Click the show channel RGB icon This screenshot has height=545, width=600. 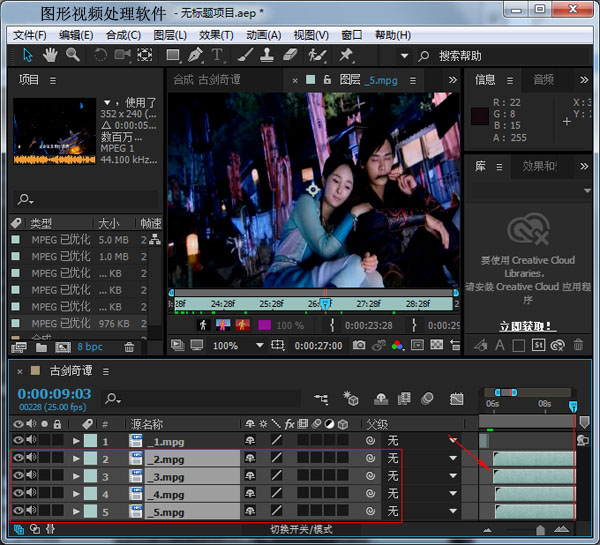(x=398, y=346)
